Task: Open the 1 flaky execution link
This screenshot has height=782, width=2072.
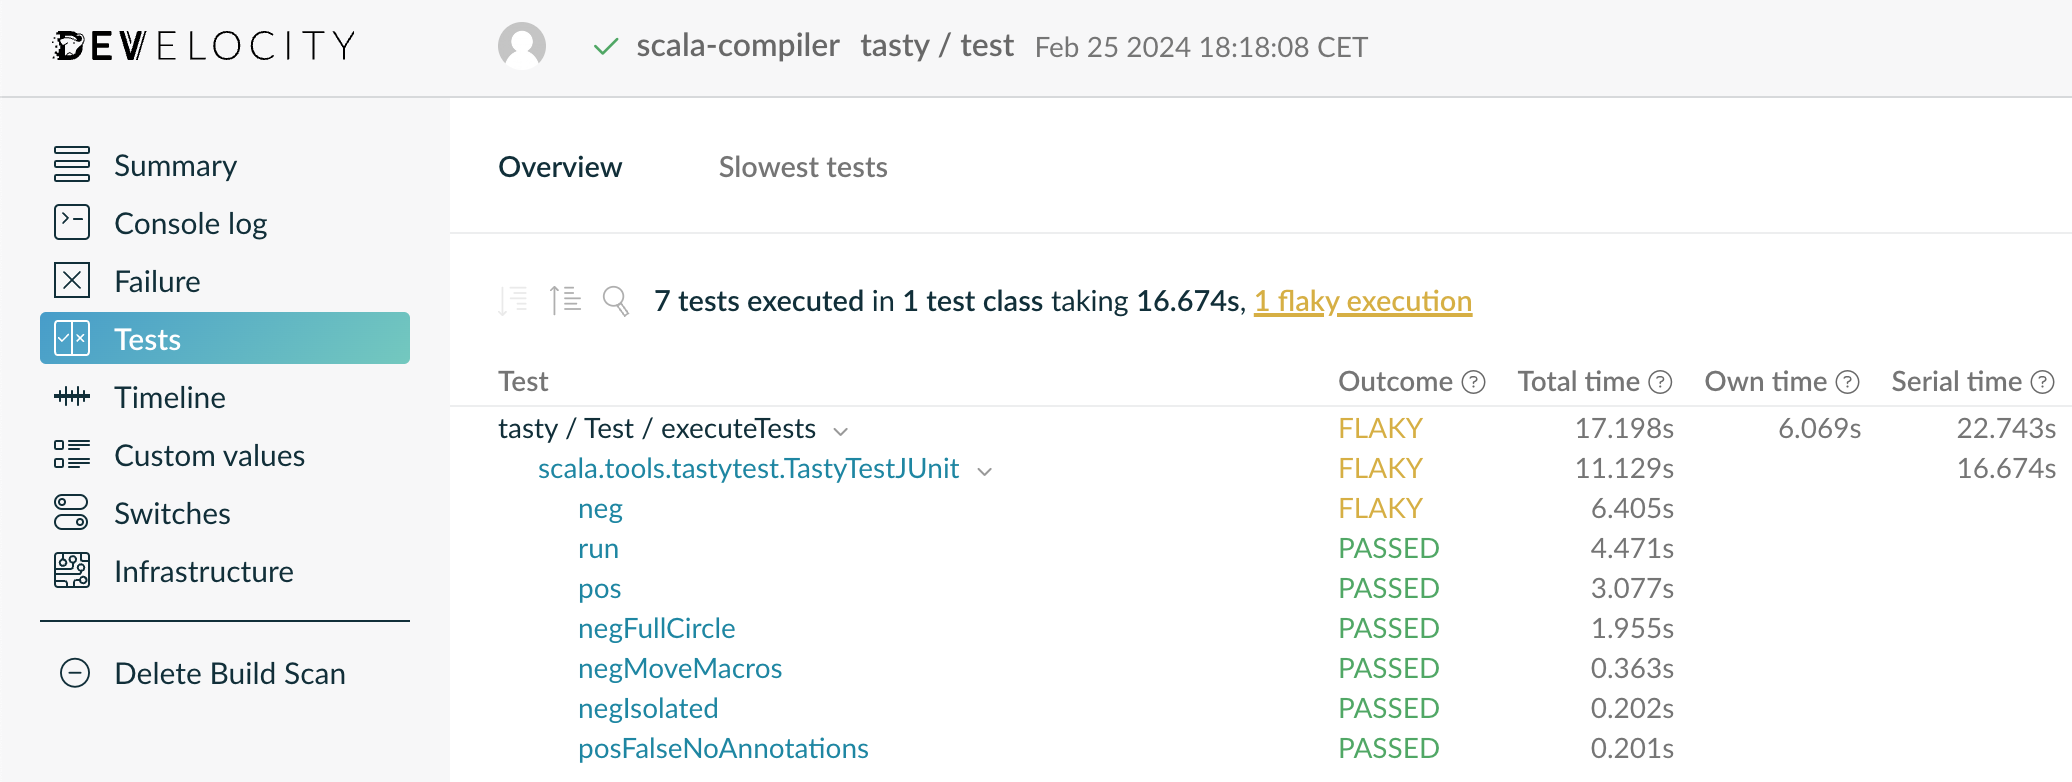Action: tap(1363, 301)
